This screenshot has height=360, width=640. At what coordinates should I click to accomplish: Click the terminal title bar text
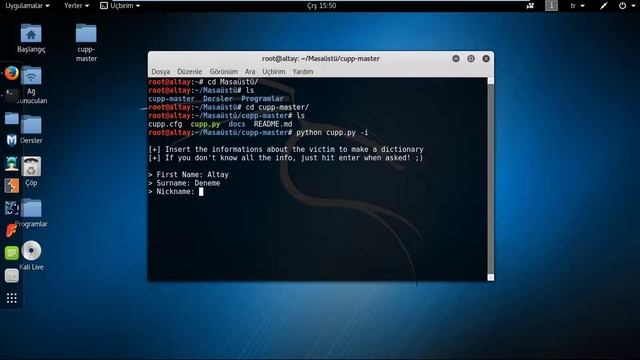click(x=321, y=58)
